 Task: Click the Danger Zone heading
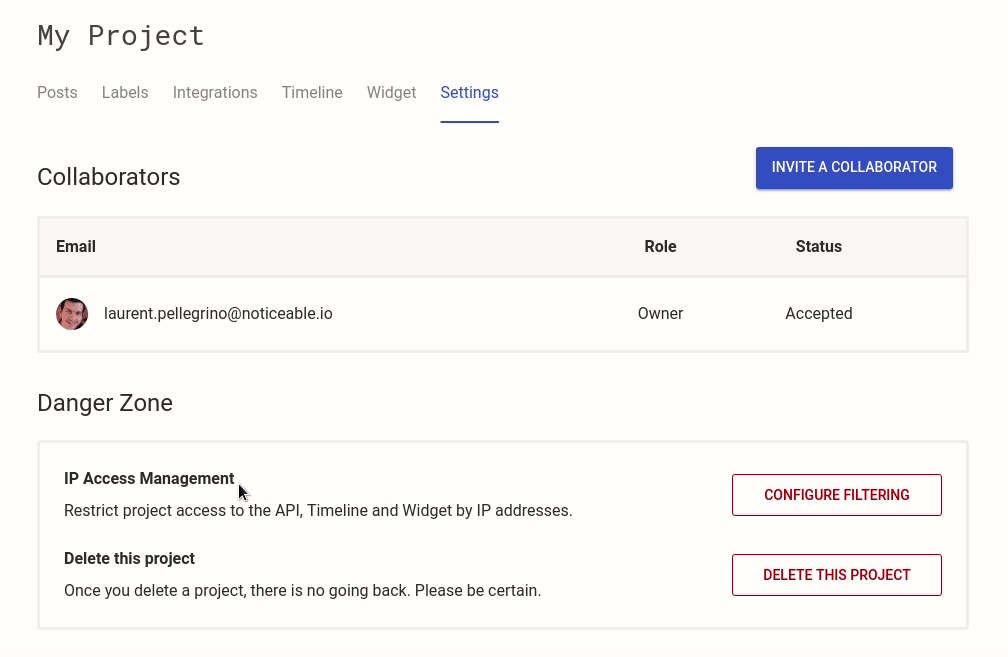tap(105, 403)
